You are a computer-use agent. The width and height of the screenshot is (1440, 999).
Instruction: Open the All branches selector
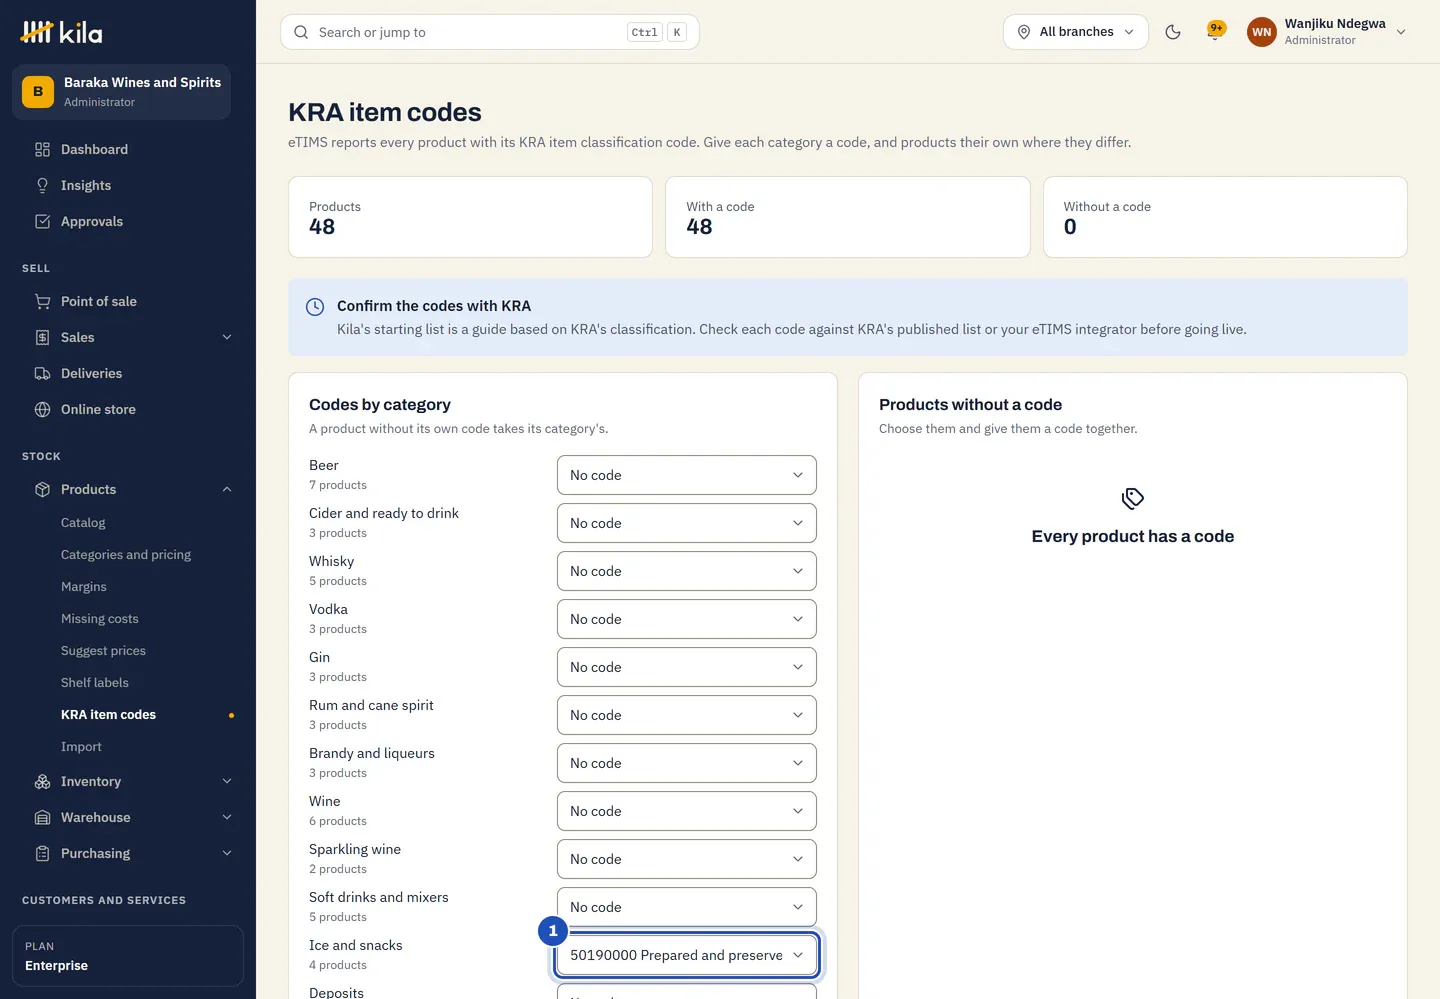coord(1076,32)
